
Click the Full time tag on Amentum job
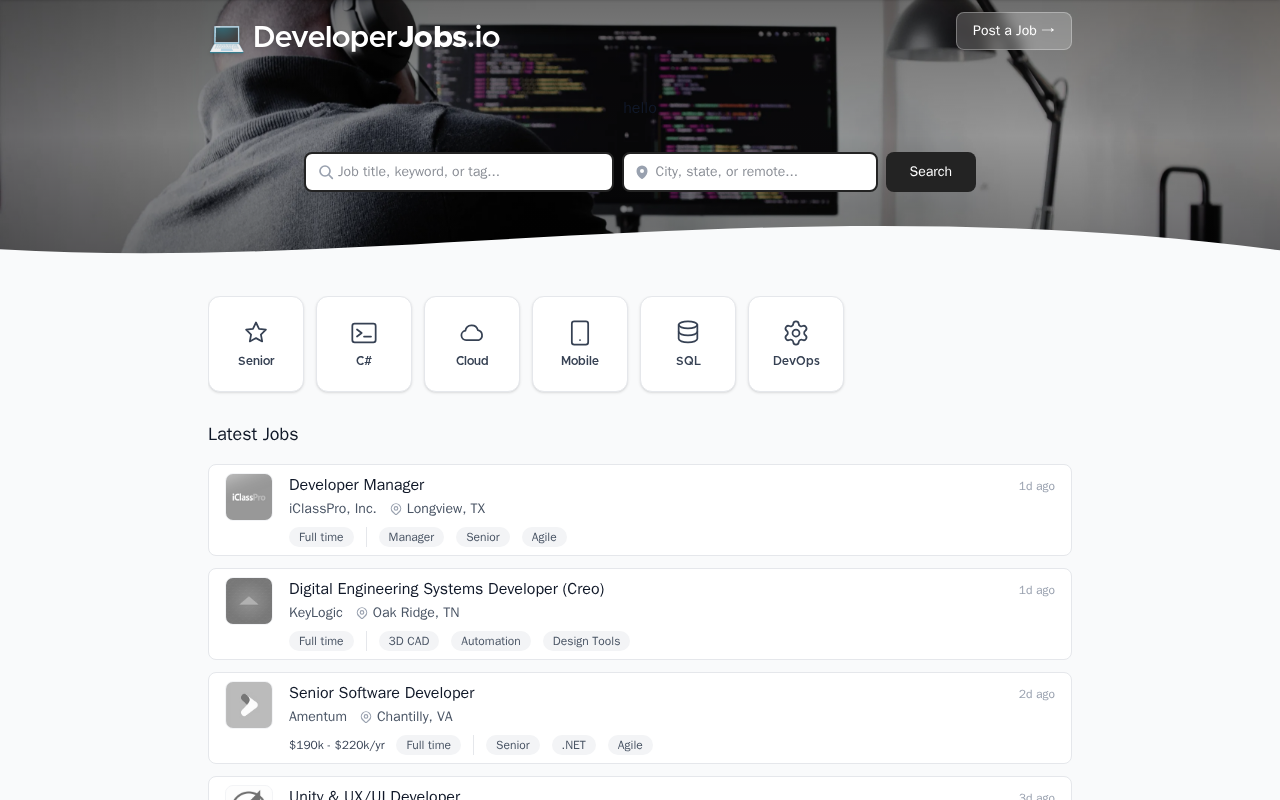[428, 745]
